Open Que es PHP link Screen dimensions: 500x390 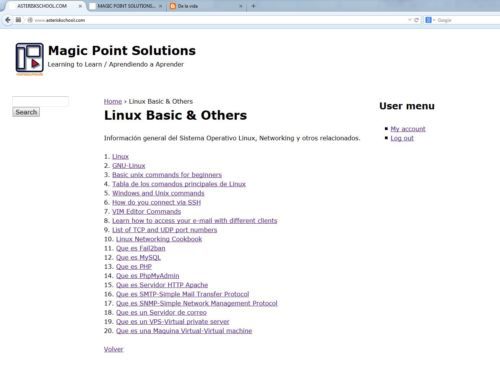tap(134, 267)
